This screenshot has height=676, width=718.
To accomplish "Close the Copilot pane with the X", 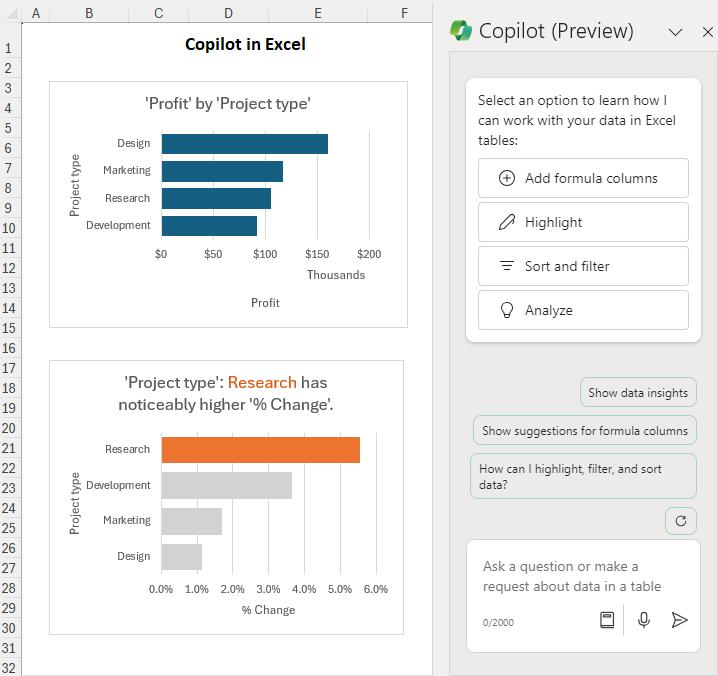I will point(708,32).
